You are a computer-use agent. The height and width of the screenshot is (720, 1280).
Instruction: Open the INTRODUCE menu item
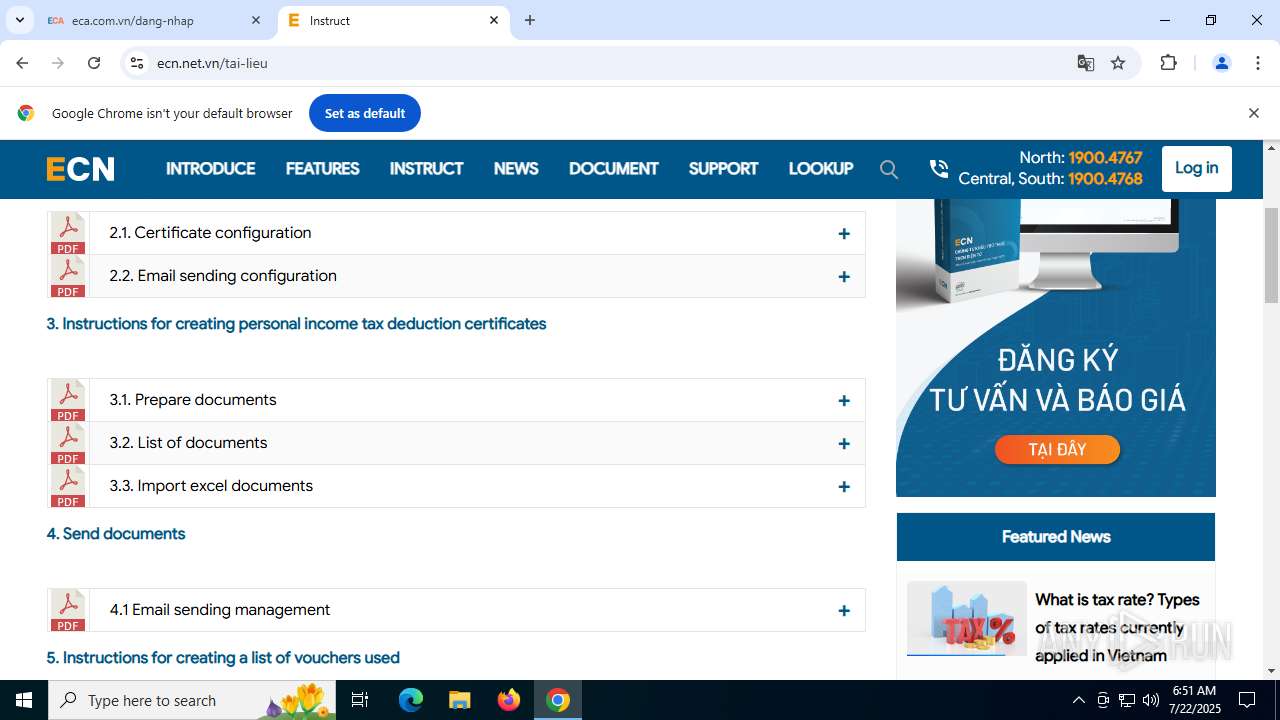coord(210,169)
